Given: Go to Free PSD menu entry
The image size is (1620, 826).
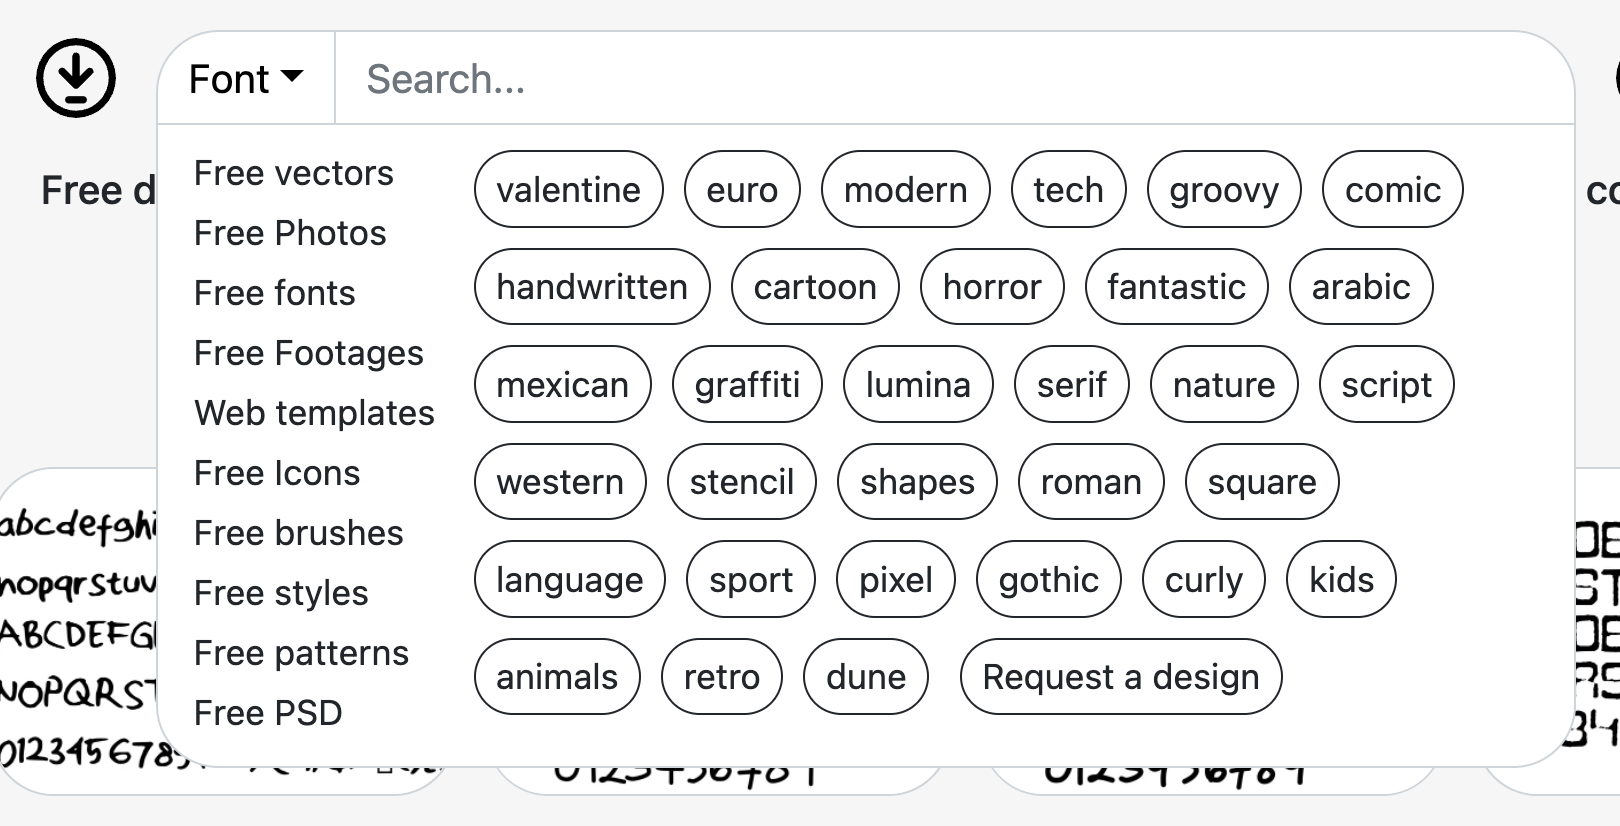Looking at the screenshot, I should click(268, 713).
